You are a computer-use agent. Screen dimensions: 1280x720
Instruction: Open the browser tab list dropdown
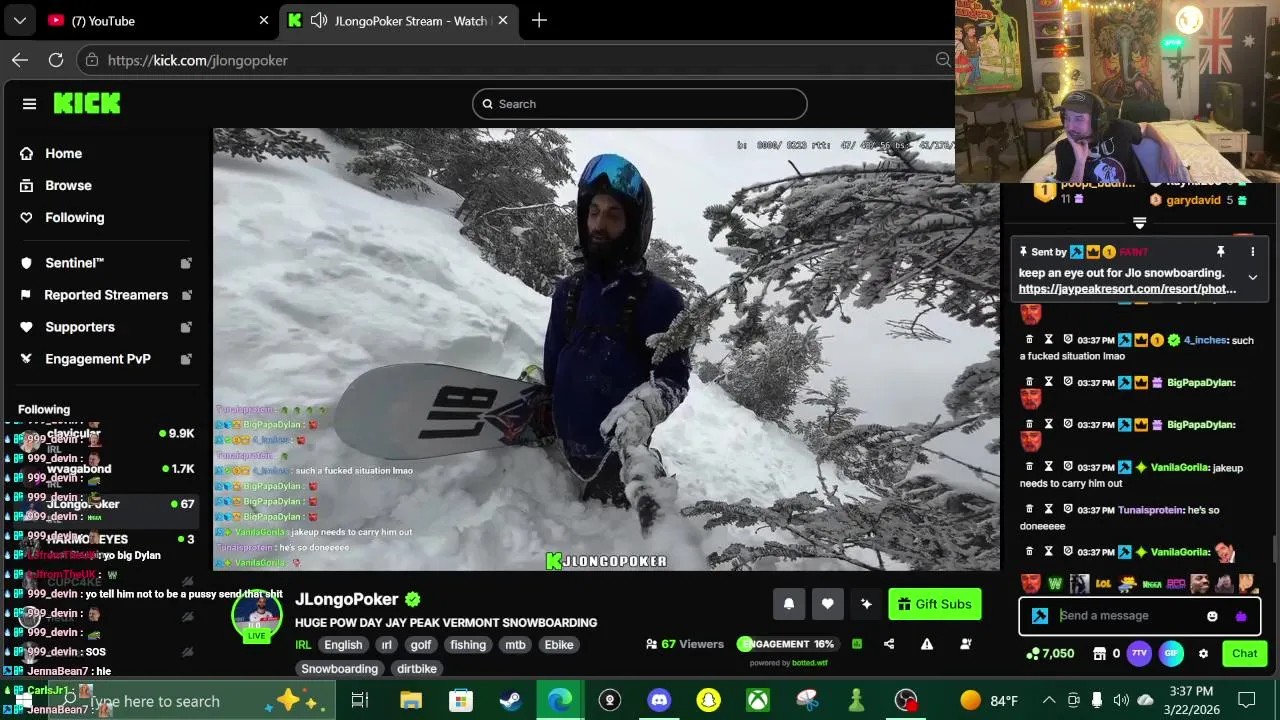click(19, 20)
